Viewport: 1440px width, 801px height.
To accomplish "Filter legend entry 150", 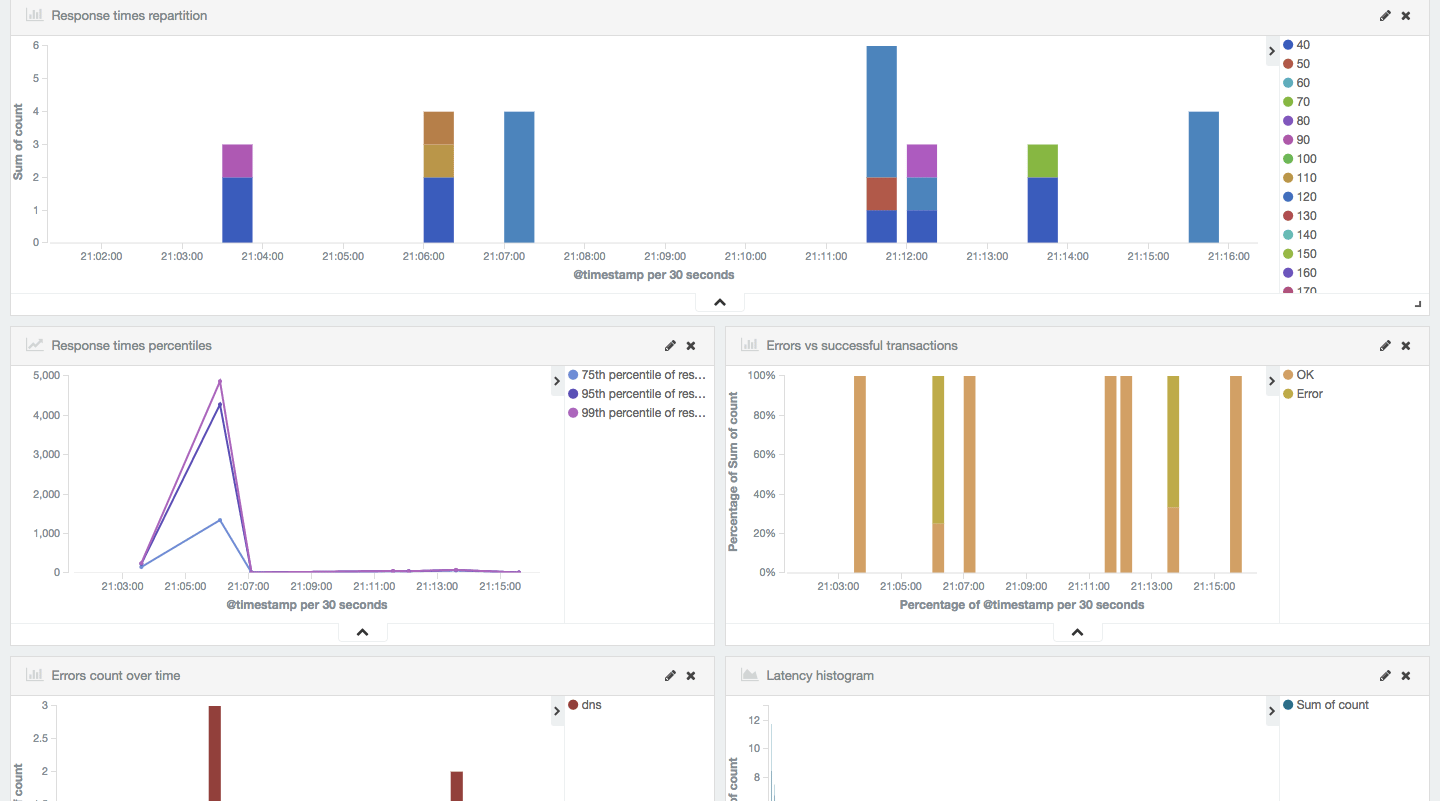I will pos(1300,254).
